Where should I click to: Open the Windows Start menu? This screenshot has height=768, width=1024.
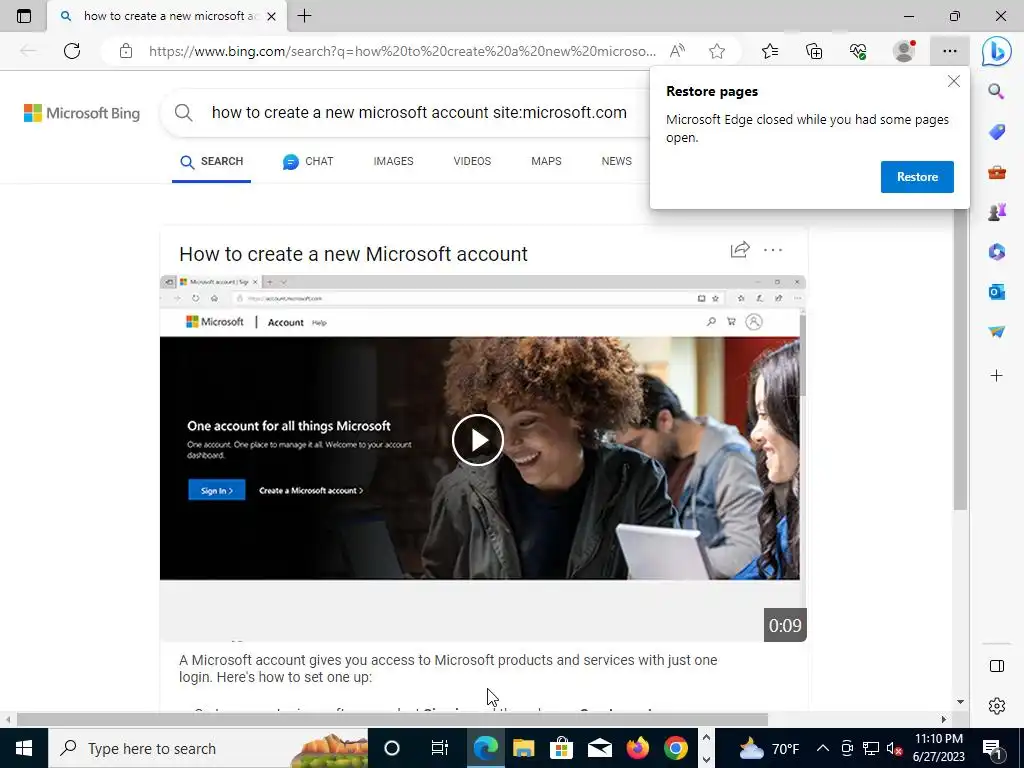coord(24,748)
